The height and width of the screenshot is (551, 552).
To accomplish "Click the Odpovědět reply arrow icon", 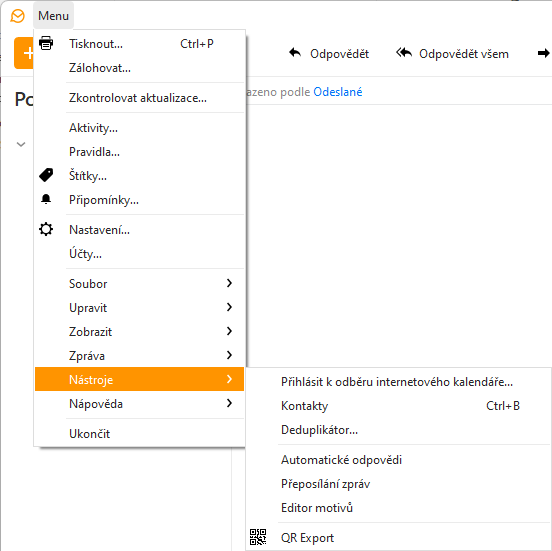I will click(295, 53).
